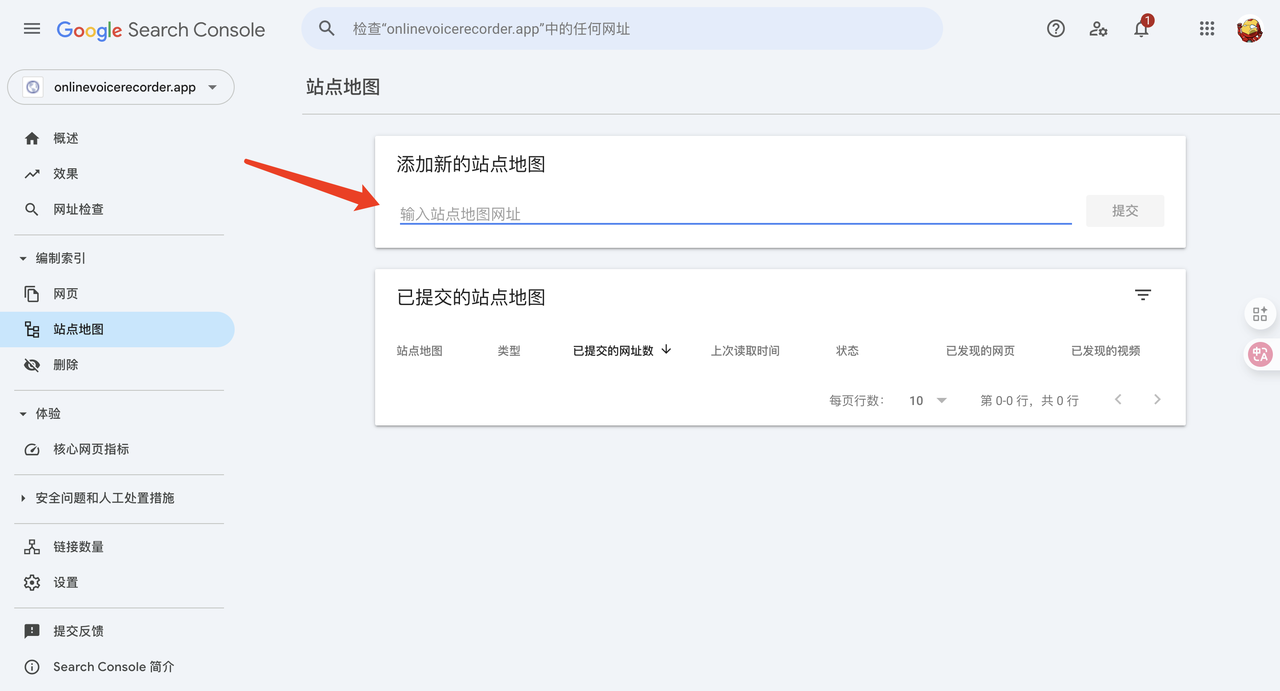1280x691 pixels.
Task: Go to 概述 in the sidebar
Action: click(66, 138)
